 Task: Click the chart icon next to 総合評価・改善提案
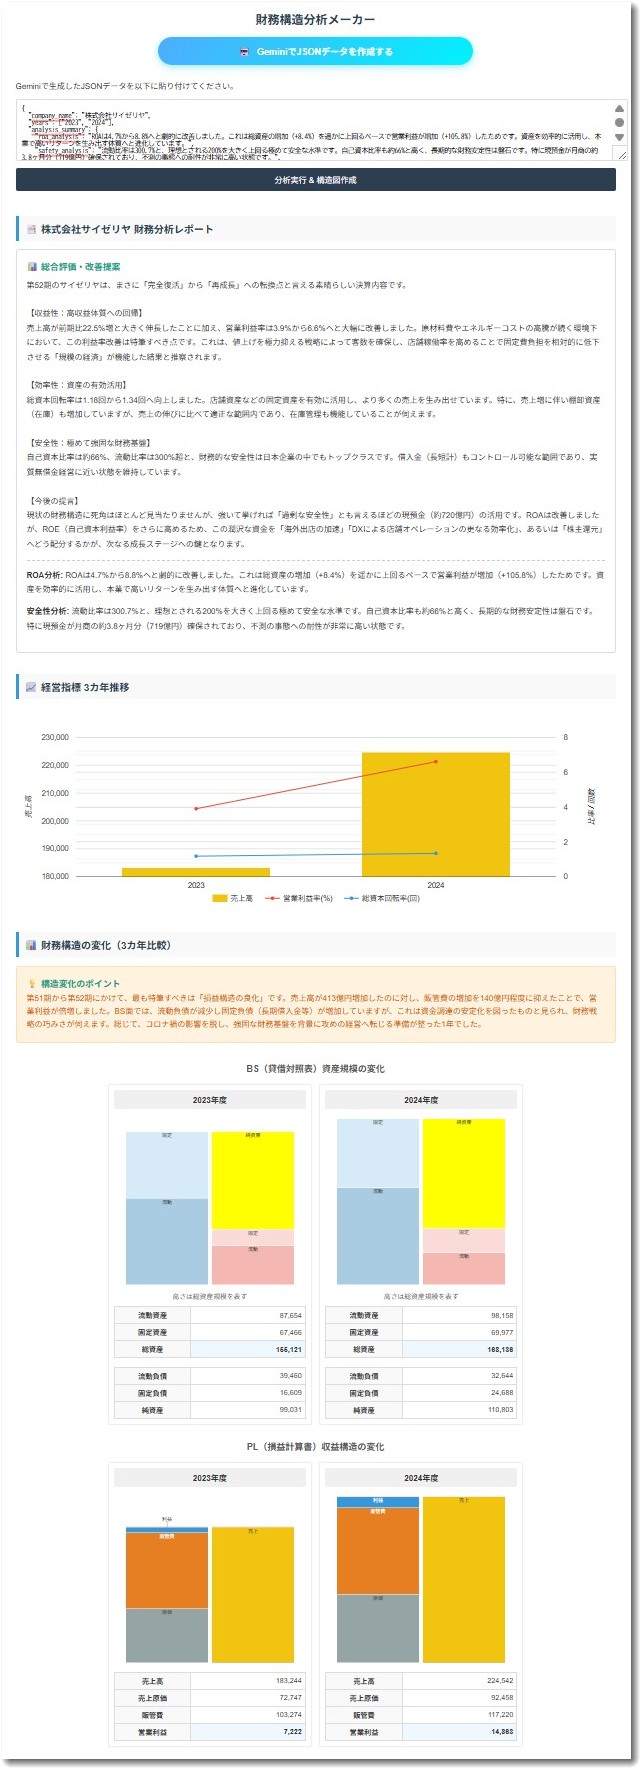(32, 267)
